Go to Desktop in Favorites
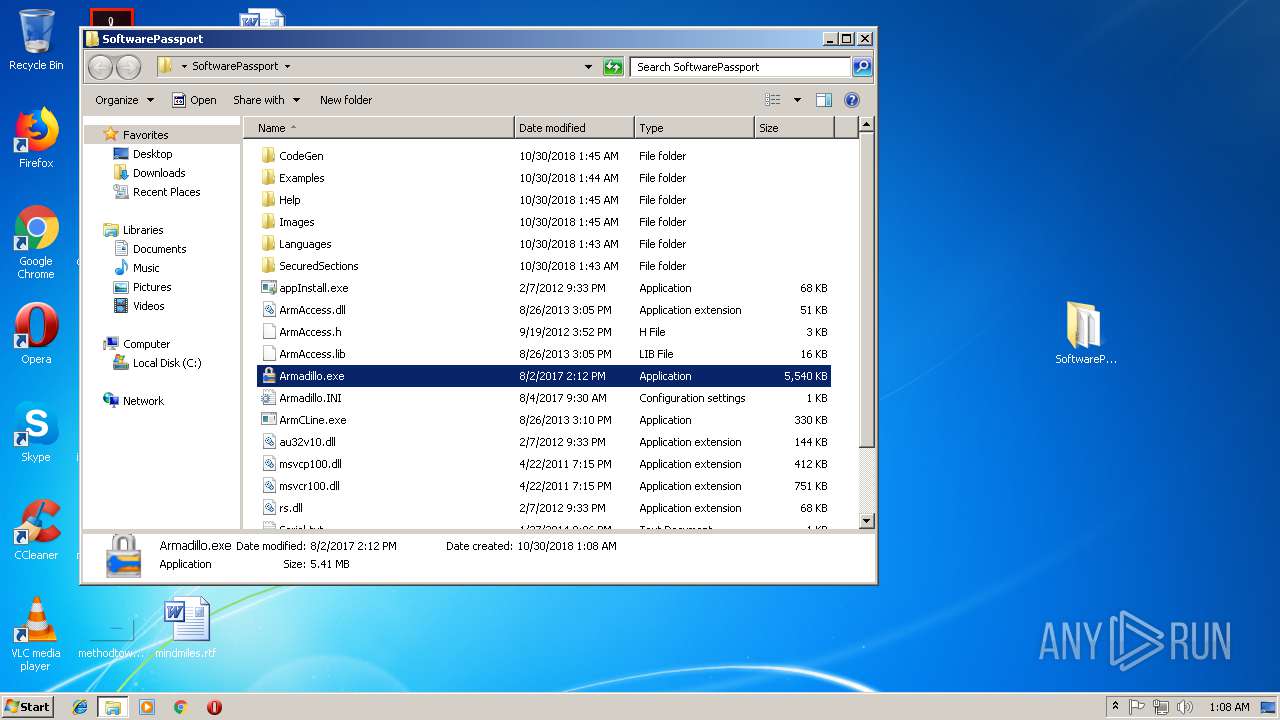 152,154
